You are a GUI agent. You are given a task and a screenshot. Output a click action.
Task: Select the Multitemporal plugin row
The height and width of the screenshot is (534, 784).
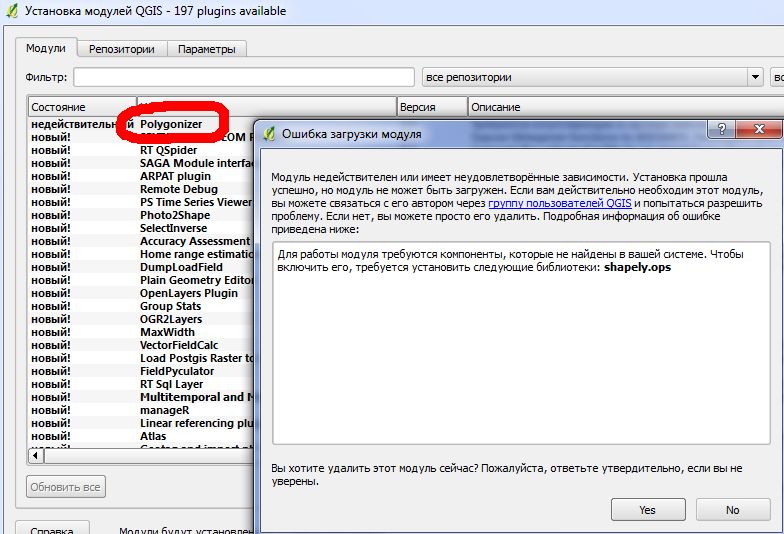coord(197,397)
